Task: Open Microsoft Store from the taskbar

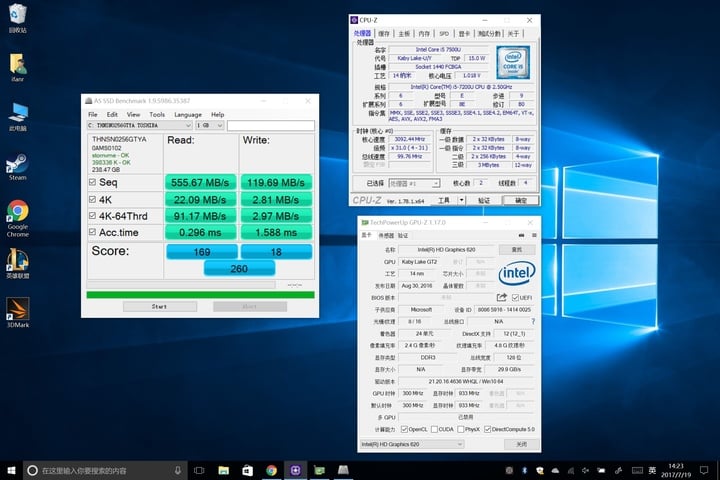Action: [x=248, y=470]
